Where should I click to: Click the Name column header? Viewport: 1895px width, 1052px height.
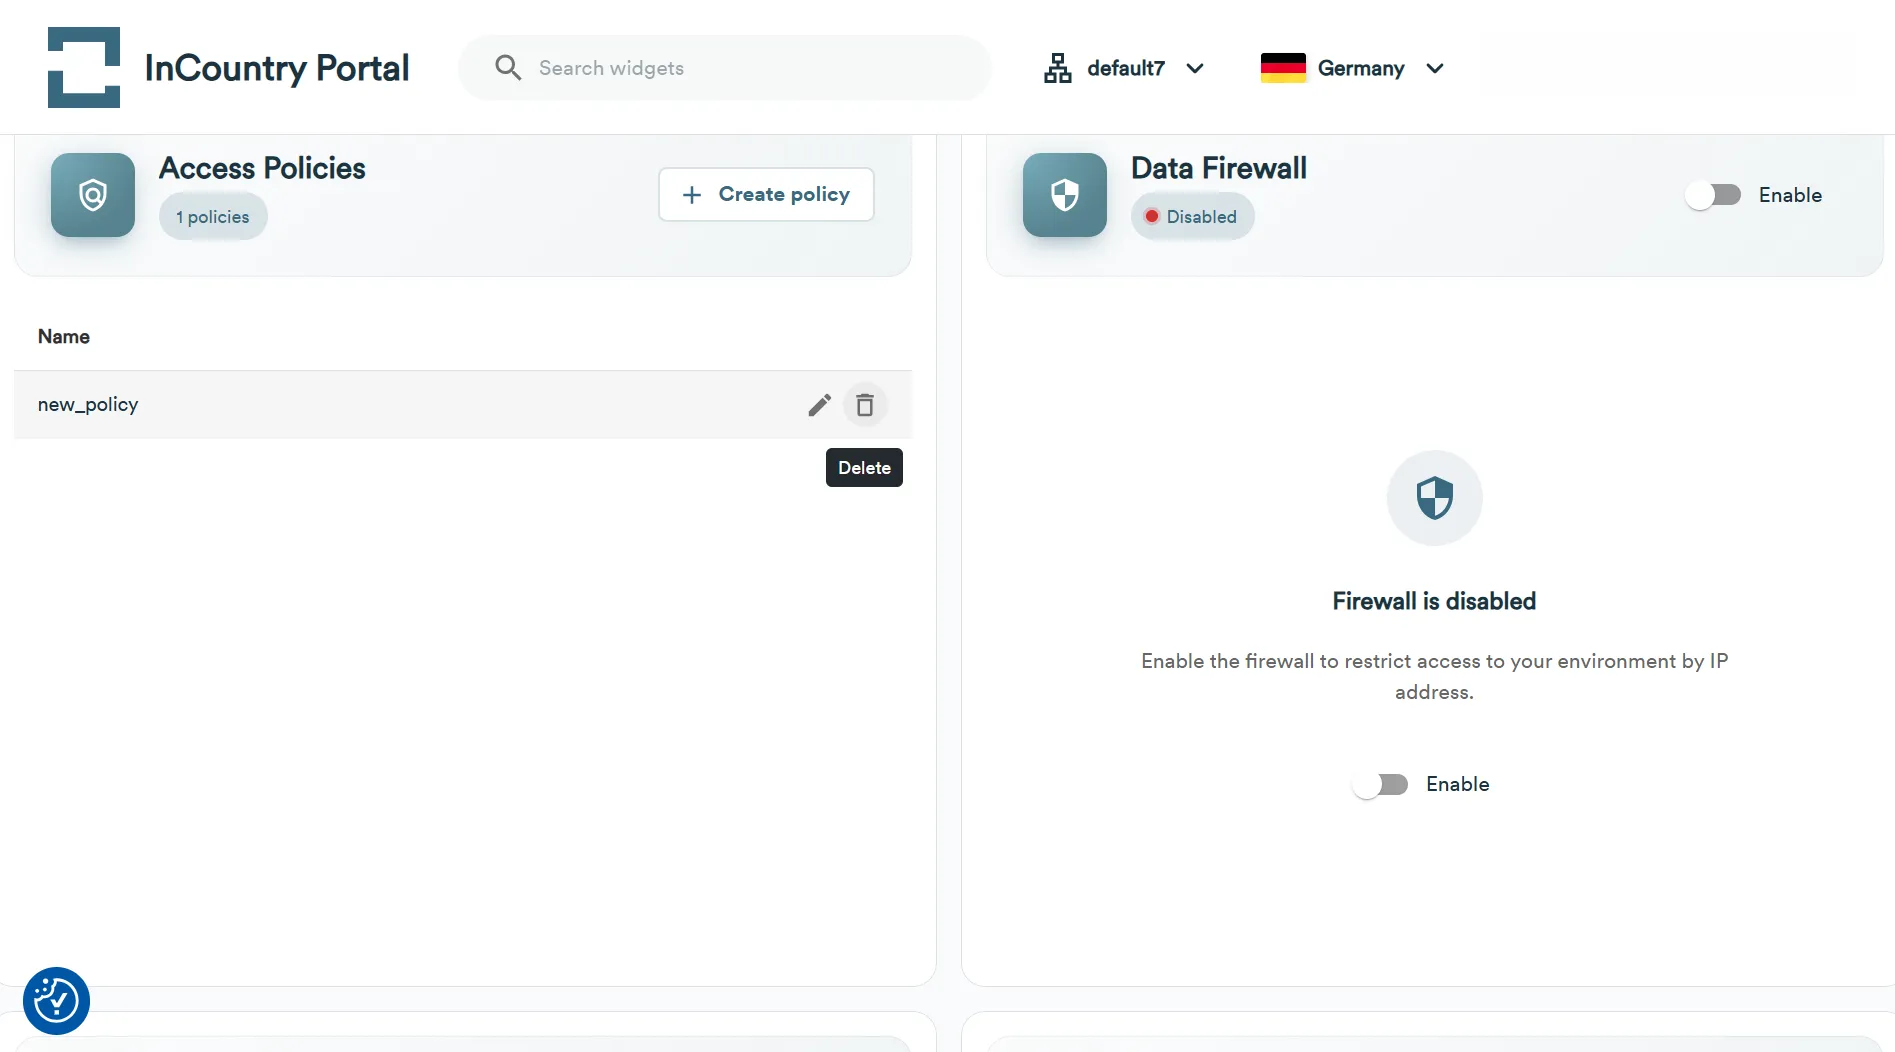64,337
